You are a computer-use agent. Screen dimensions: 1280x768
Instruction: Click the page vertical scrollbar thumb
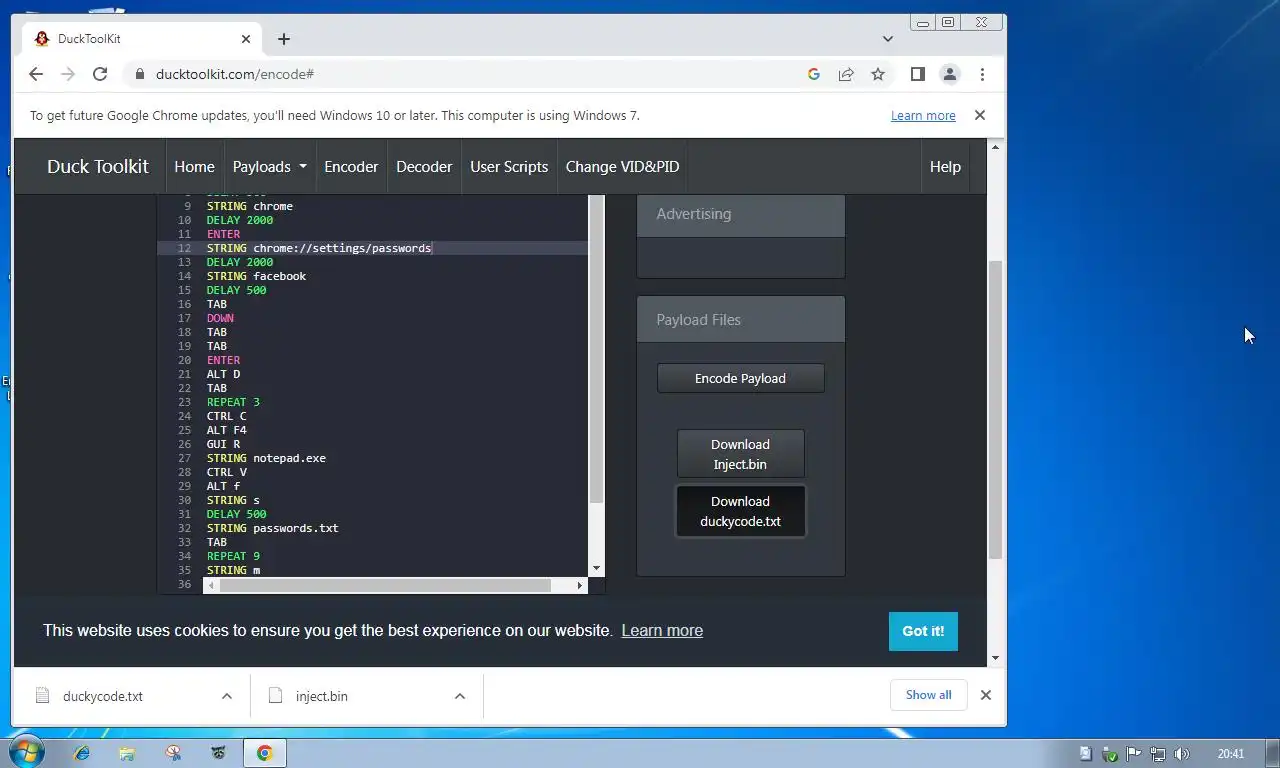(995, 409)
